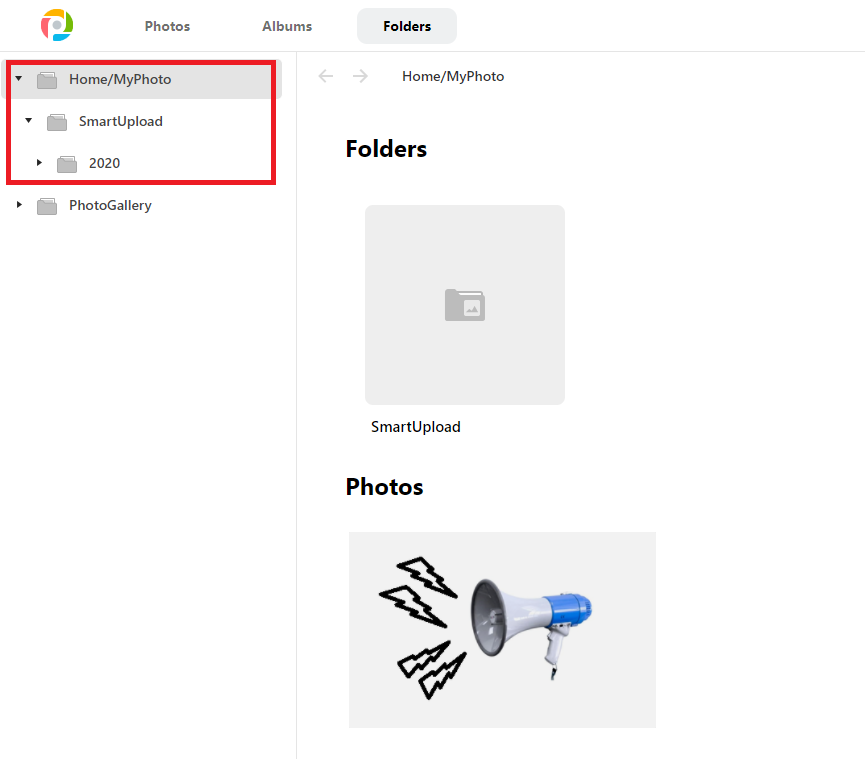The width and height of the screenshot is (865, 759).
Task: Collapse the Home/MyPhoto tree node
Action: coord(19,78)
